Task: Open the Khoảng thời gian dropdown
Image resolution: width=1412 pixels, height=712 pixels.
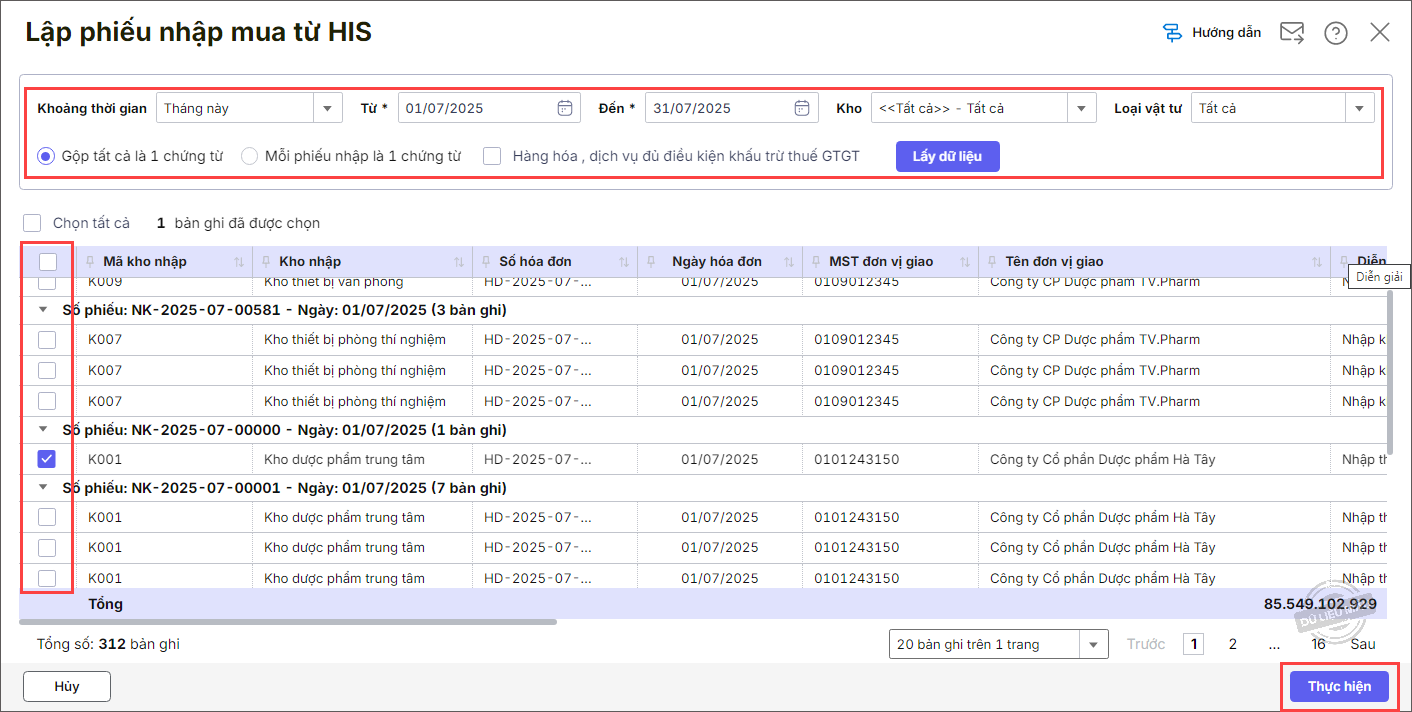Action: tap(327, 108)
